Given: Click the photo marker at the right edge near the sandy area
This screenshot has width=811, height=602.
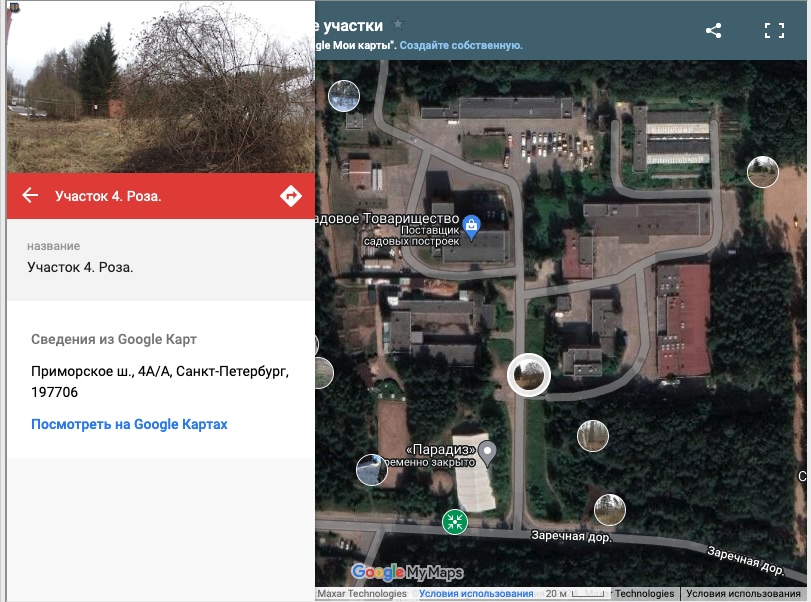Looking at the screenshot, I should (763, 172).
